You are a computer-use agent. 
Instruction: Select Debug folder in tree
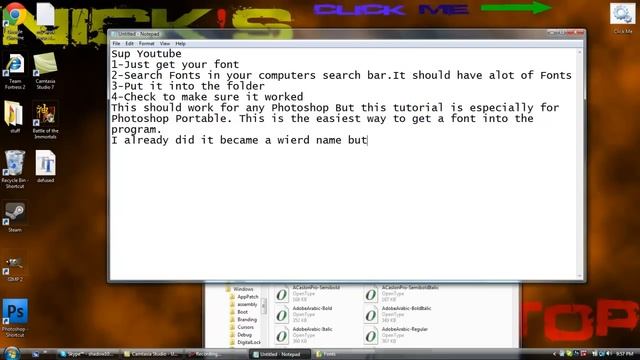[241, 335]
